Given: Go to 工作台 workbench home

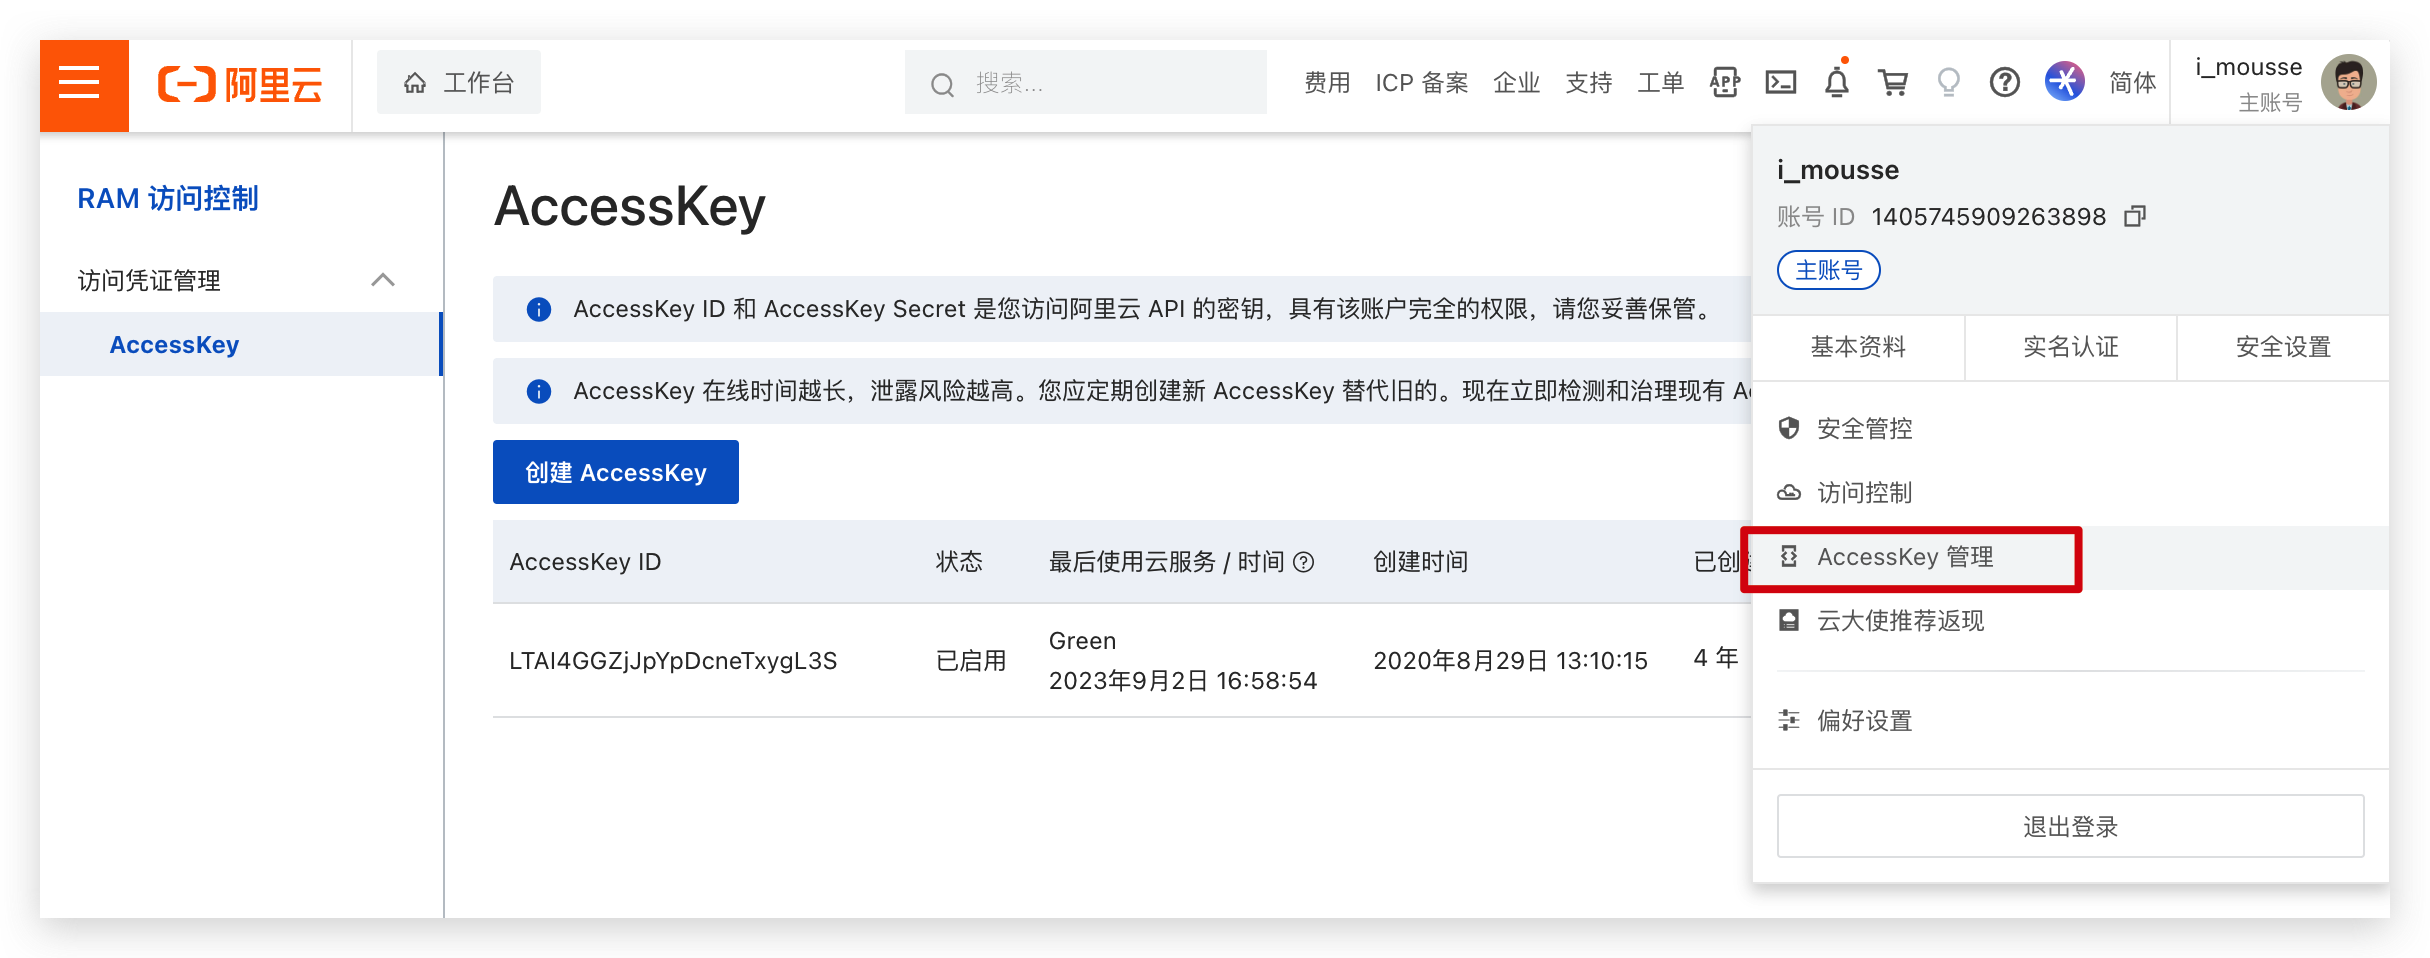Looking at the screenshot, I should tap(459, 82).
